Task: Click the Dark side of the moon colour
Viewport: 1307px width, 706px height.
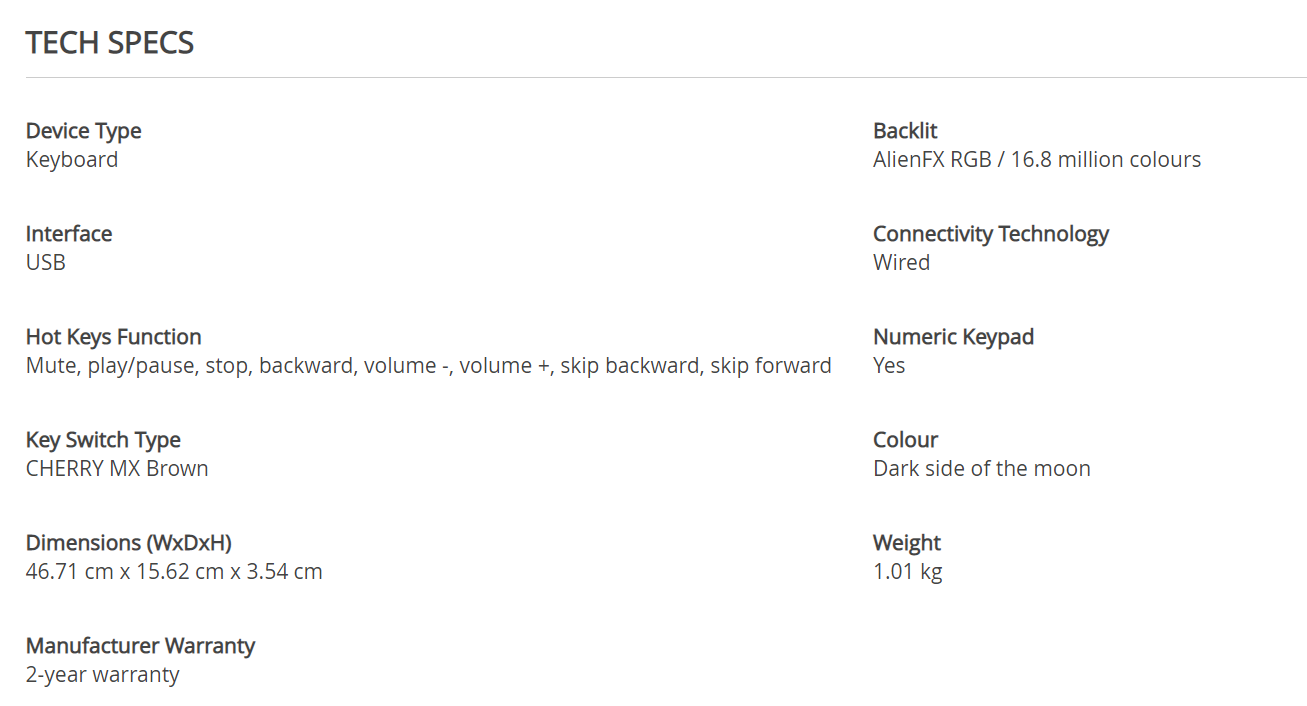Action: (981, 468)
